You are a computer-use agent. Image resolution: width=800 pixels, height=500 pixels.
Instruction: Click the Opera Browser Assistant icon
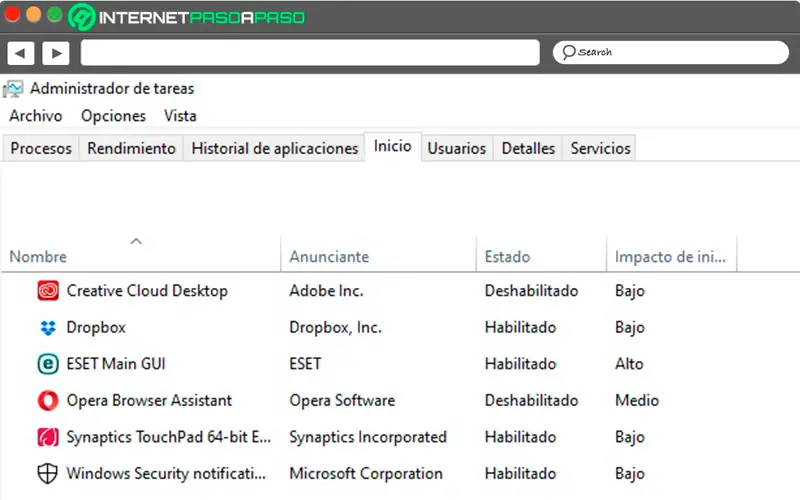(x=48, y=401)
